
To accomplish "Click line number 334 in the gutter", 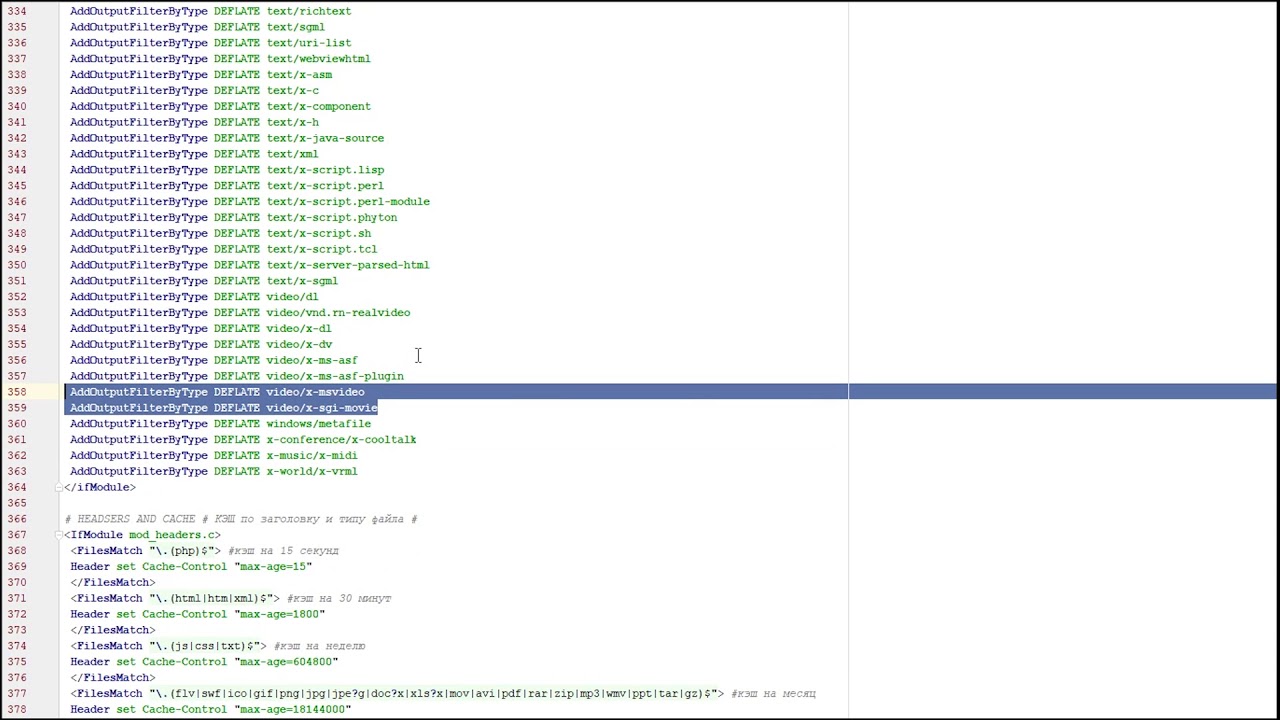I will pyautogui.click(x=17, y=11).
